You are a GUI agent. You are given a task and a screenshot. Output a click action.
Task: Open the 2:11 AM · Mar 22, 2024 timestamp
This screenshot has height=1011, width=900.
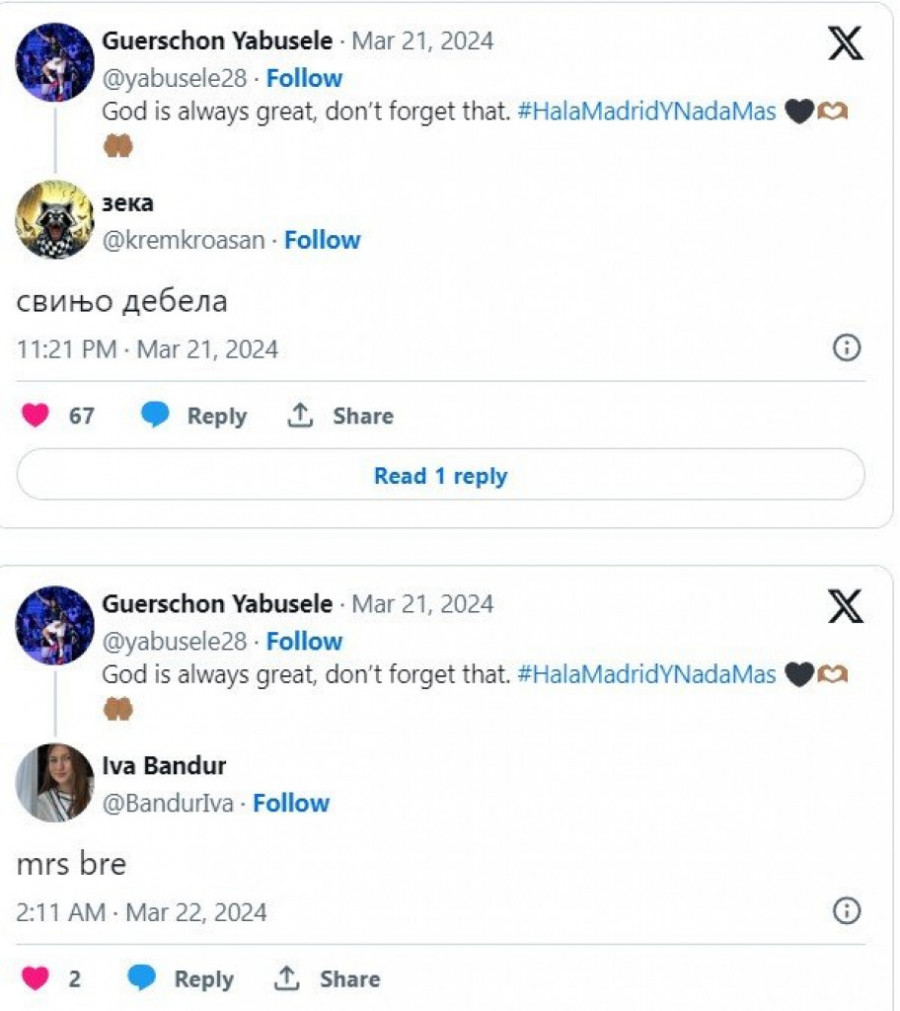tap(142, 913)
